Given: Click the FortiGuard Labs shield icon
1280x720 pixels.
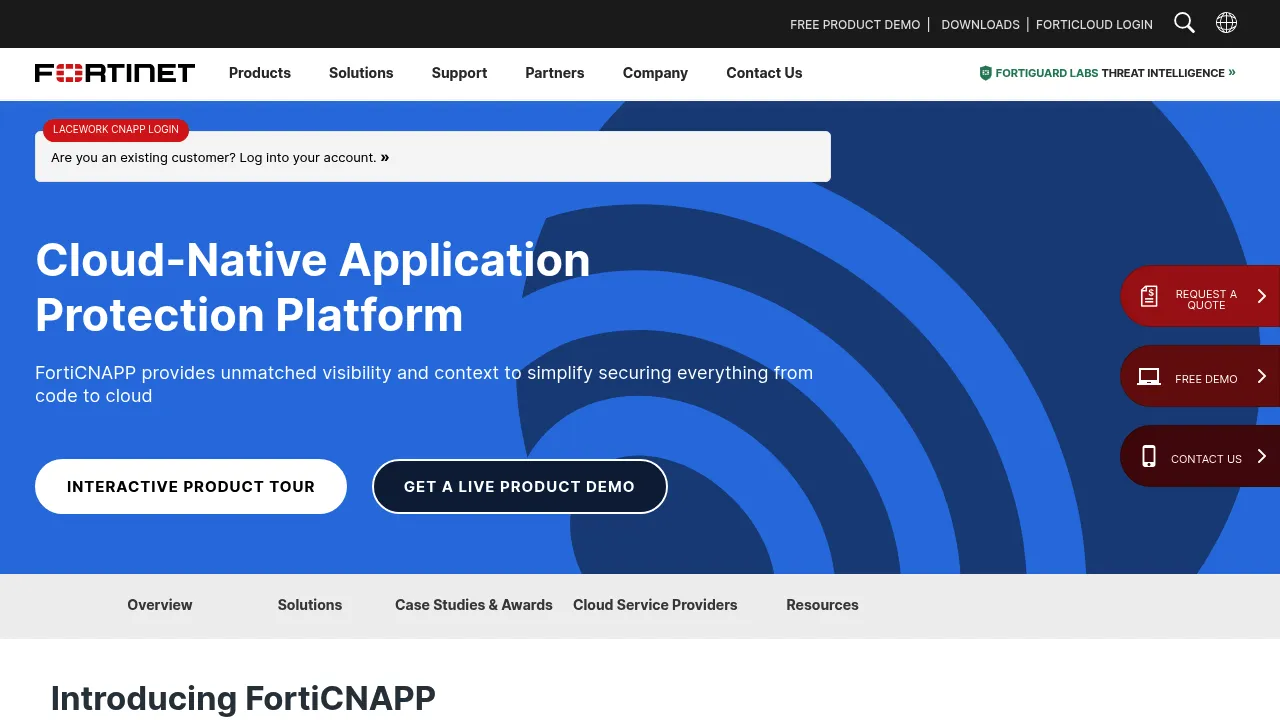Looking at the screenshot, I should pyautogui.click(x=985, y=73).
